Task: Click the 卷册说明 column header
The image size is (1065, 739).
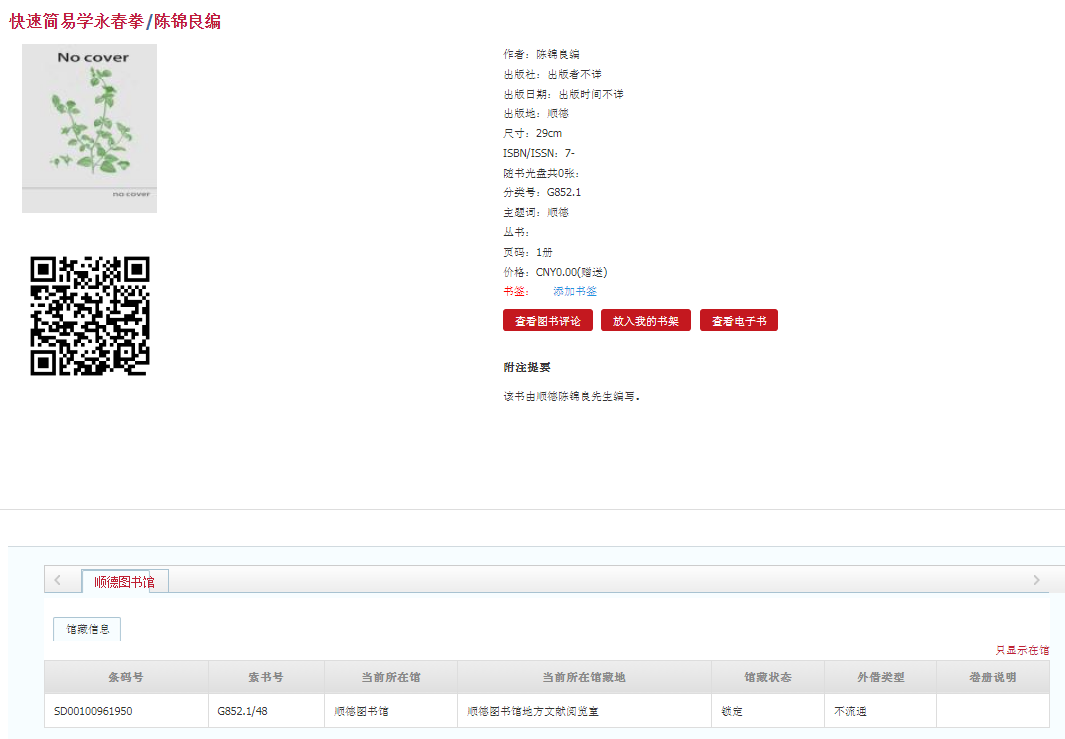Action: click(x=993, y=677)
